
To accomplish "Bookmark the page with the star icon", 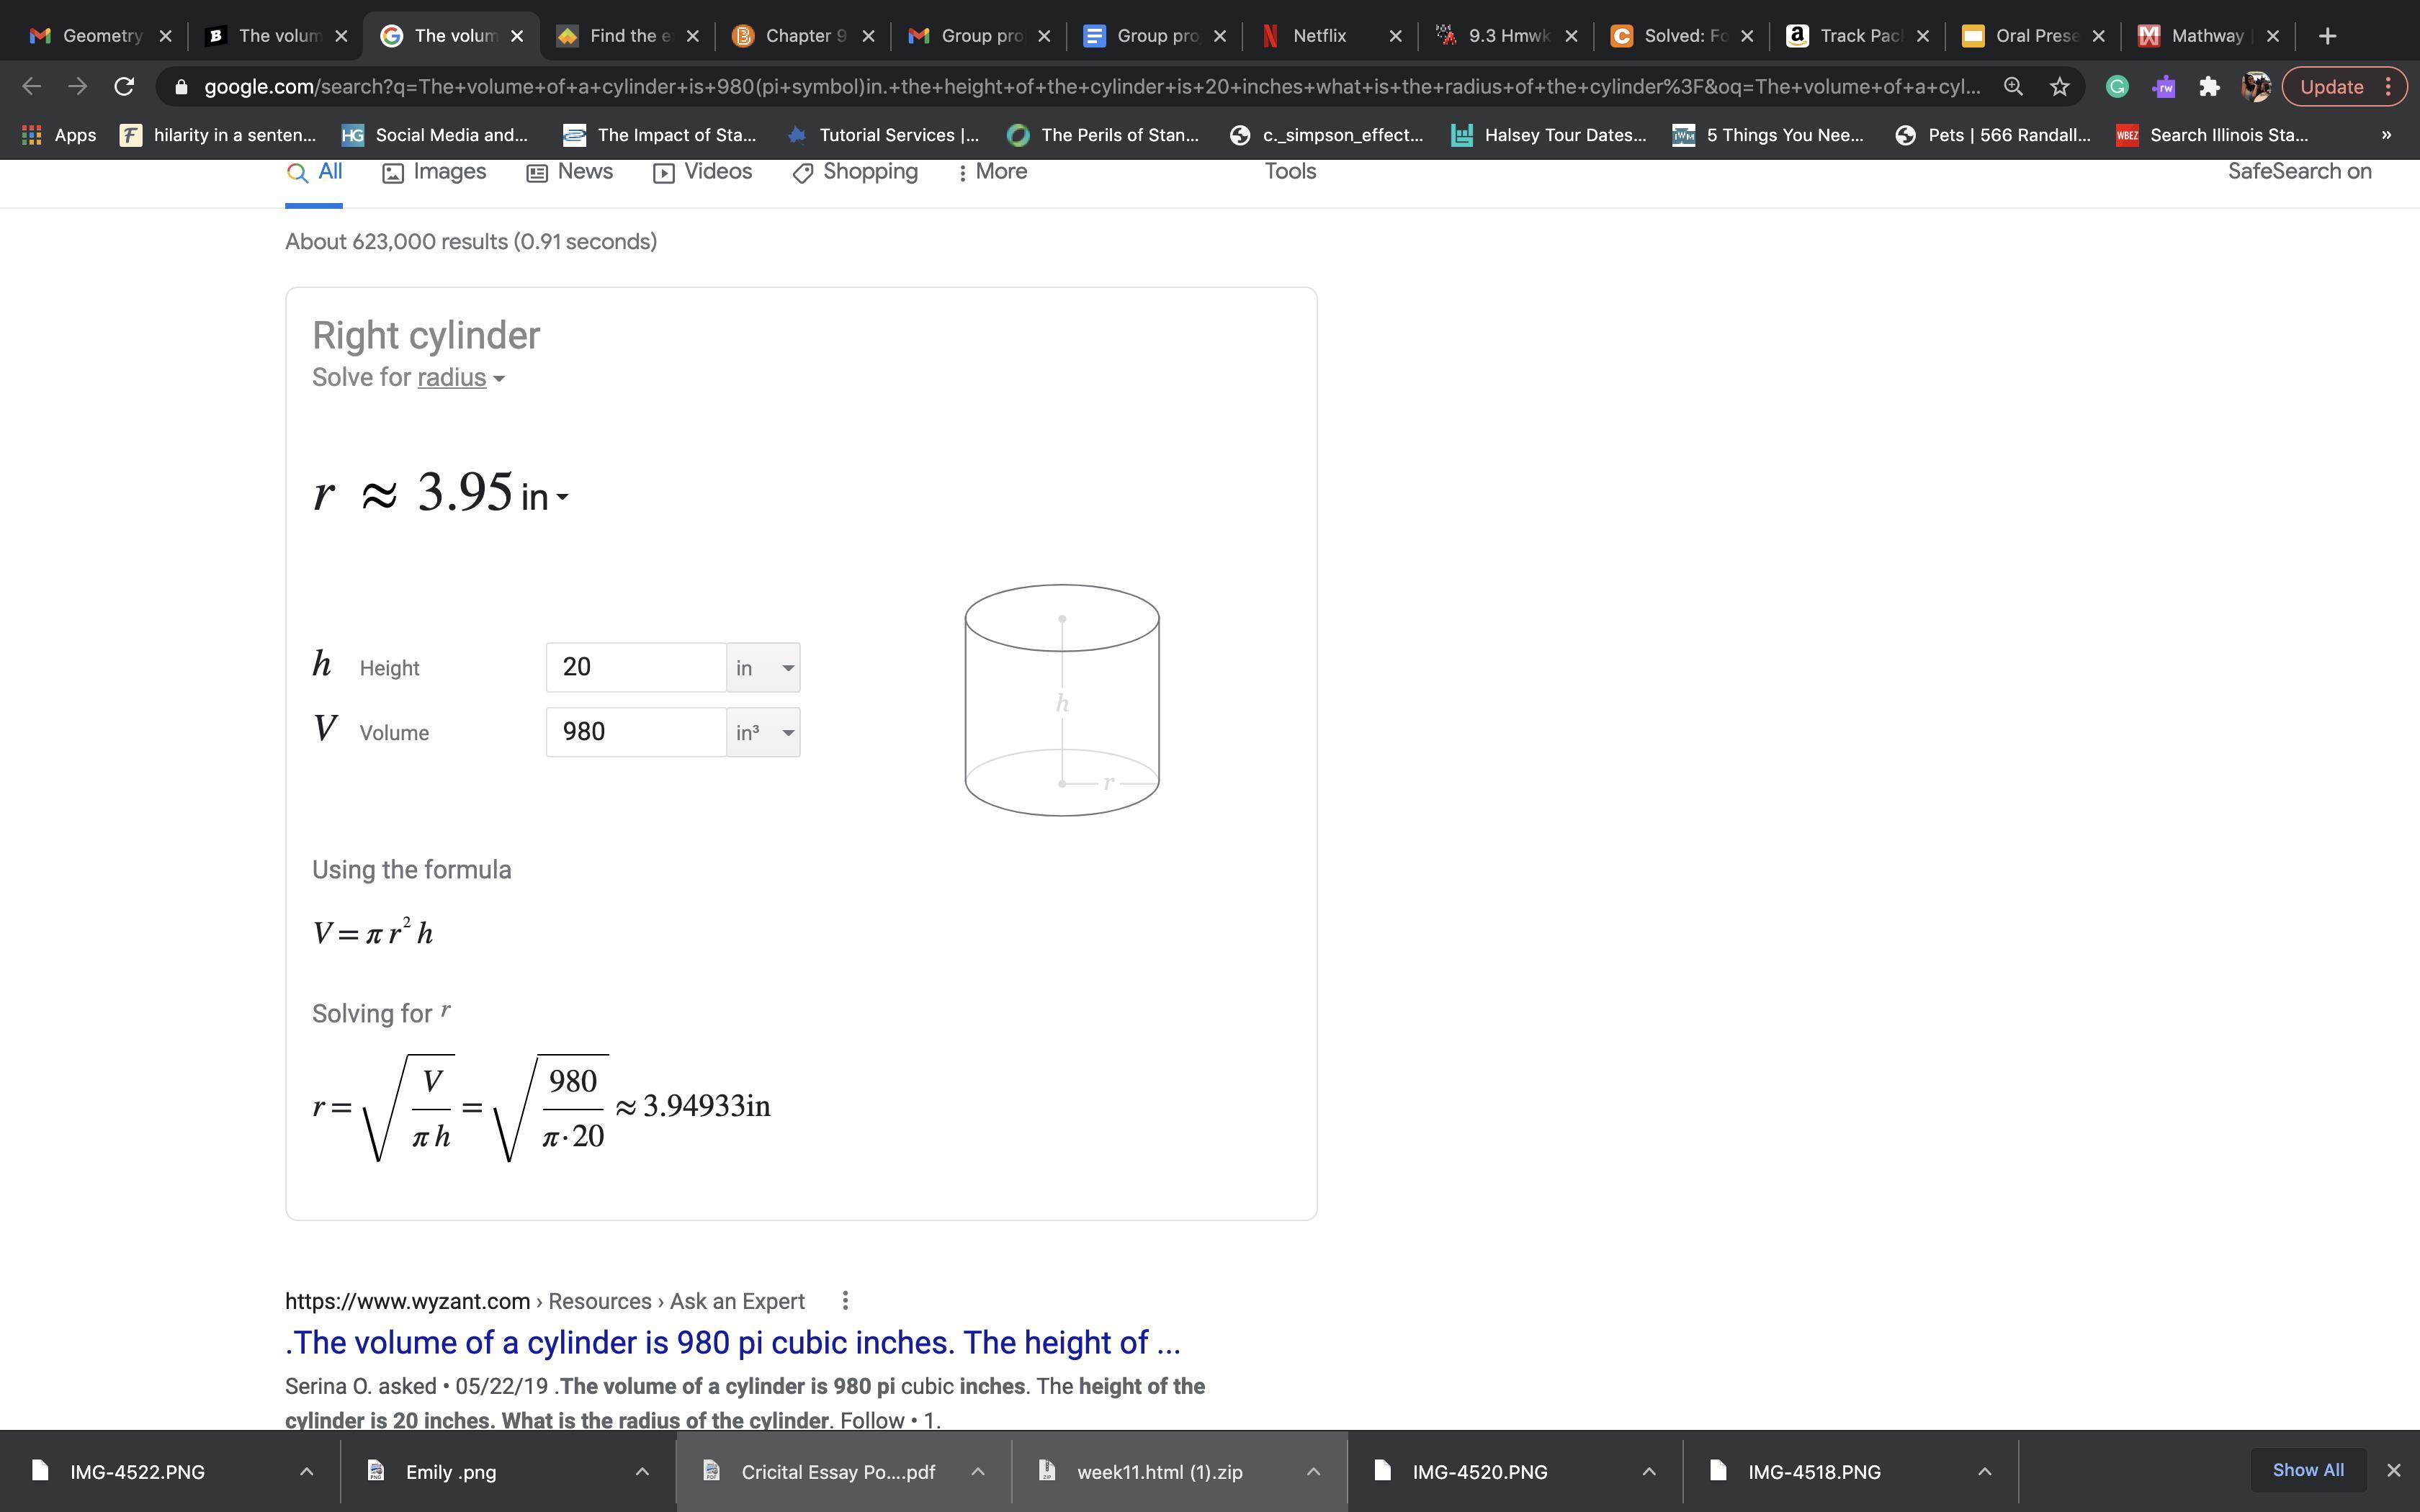I will pyautogui.click(x=2059, y=87).
